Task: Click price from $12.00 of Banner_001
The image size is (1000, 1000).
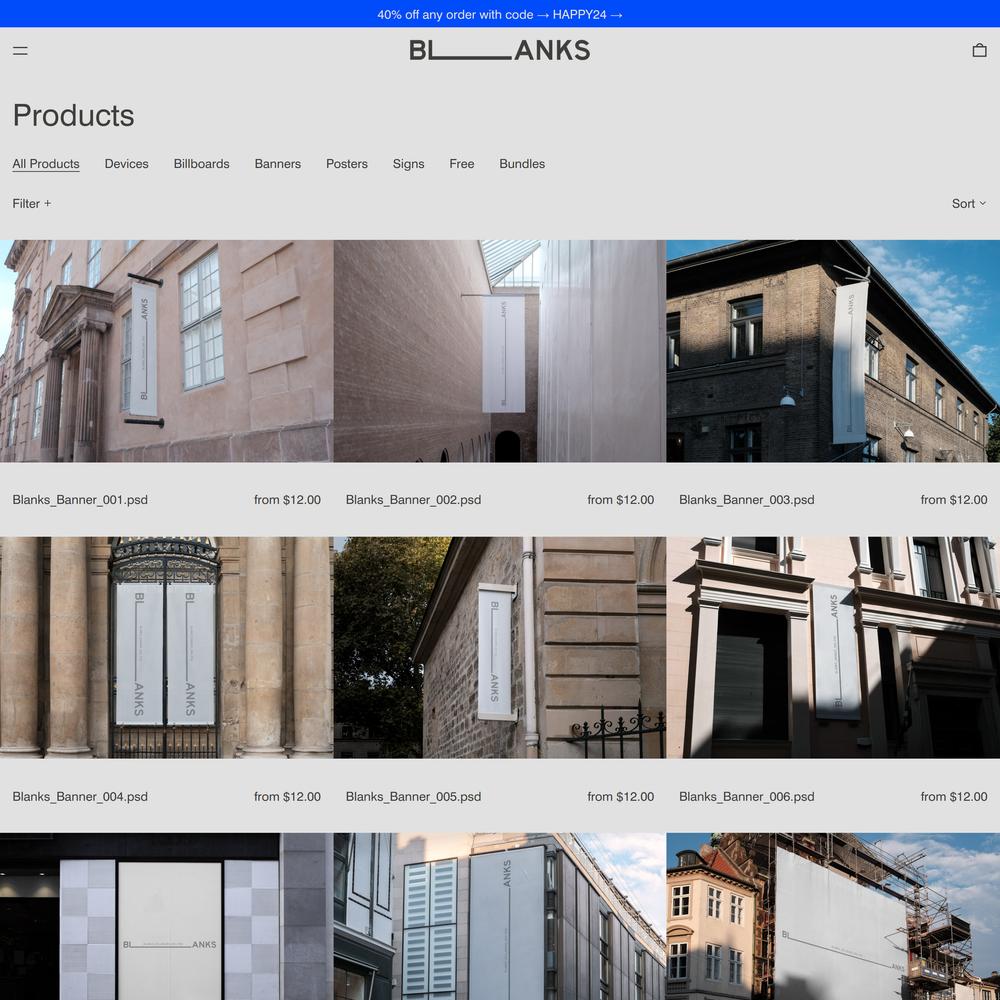Action: [287, 500]
